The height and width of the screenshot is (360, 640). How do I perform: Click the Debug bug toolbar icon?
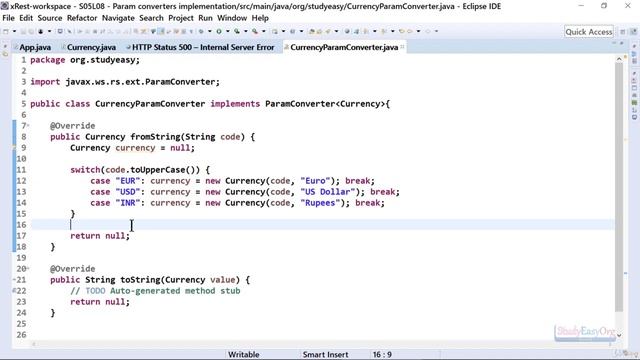[201, 31]
